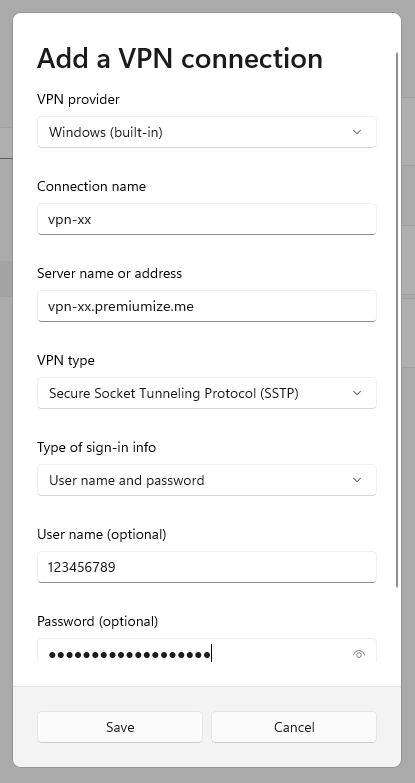Reveal the password with the eye icon

coord(359,654)
